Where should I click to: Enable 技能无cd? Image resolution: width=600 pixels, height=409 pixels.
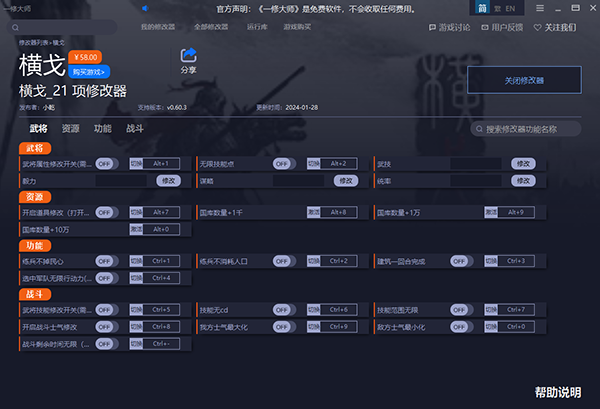tap(284, 310)
